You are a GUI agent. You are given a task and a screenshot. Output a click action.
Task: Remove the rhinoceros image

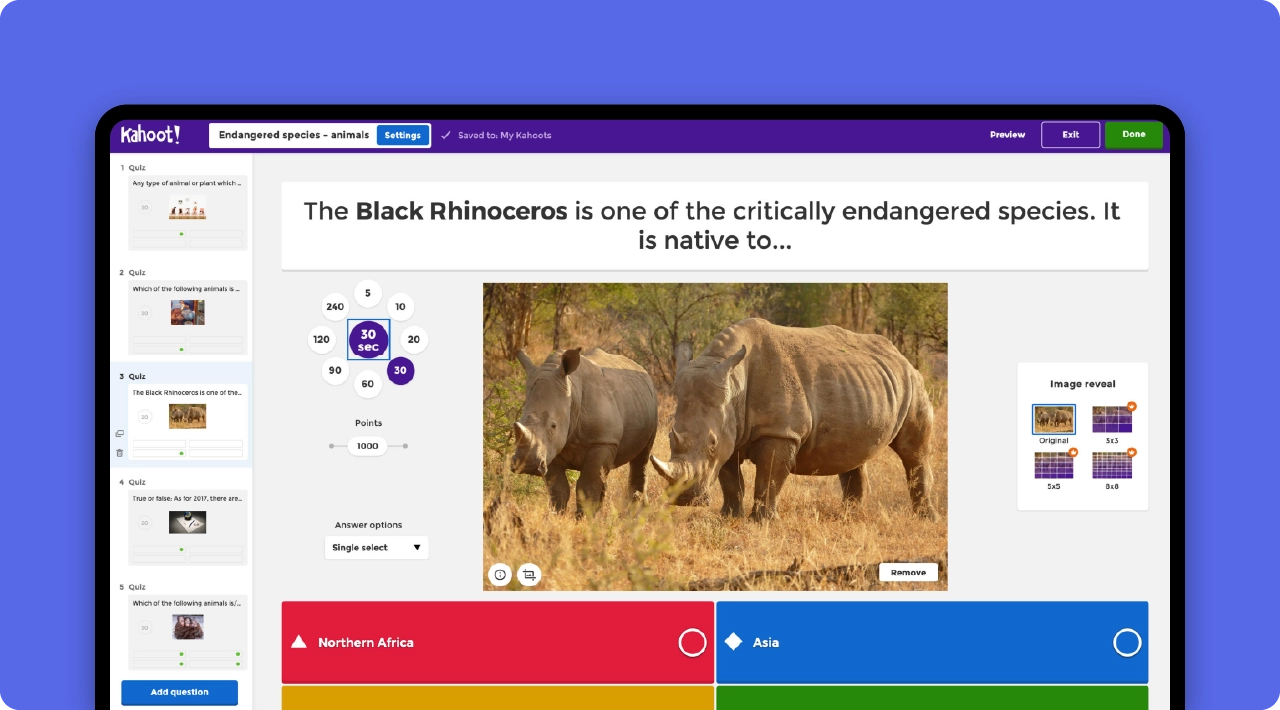point(907,572)
